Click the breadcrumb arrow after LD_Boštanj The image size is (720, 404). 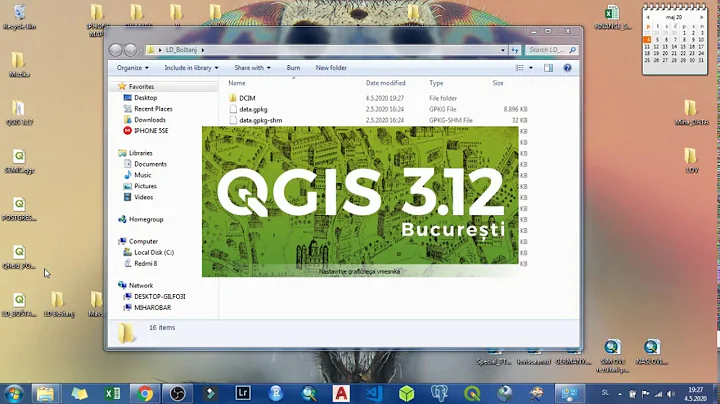tap(202, 50)
